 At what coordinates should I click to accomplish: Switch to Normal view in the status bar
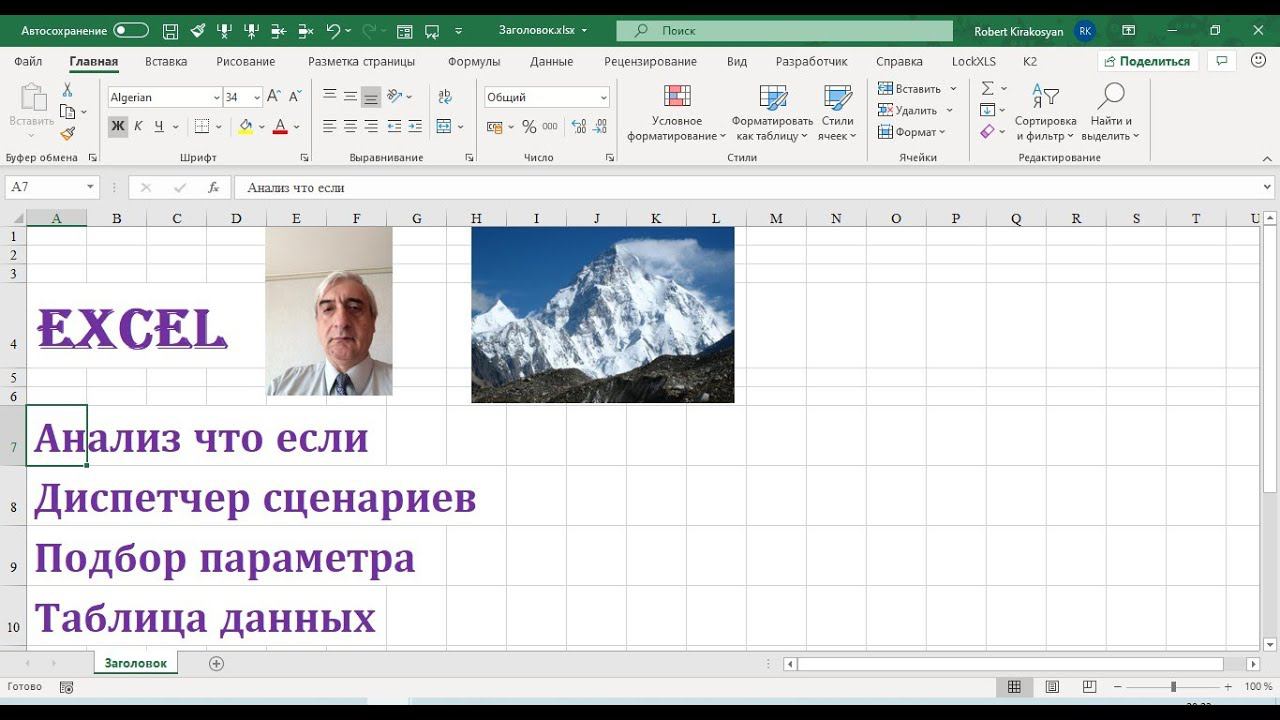pyautogui.click(x=1014, y=687)
